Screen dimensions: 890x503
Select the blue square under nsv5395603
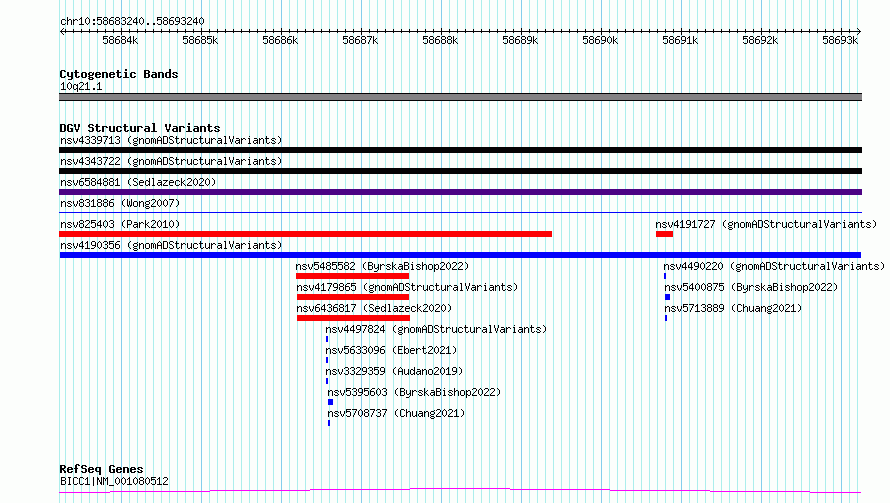[x=330, y=402]
